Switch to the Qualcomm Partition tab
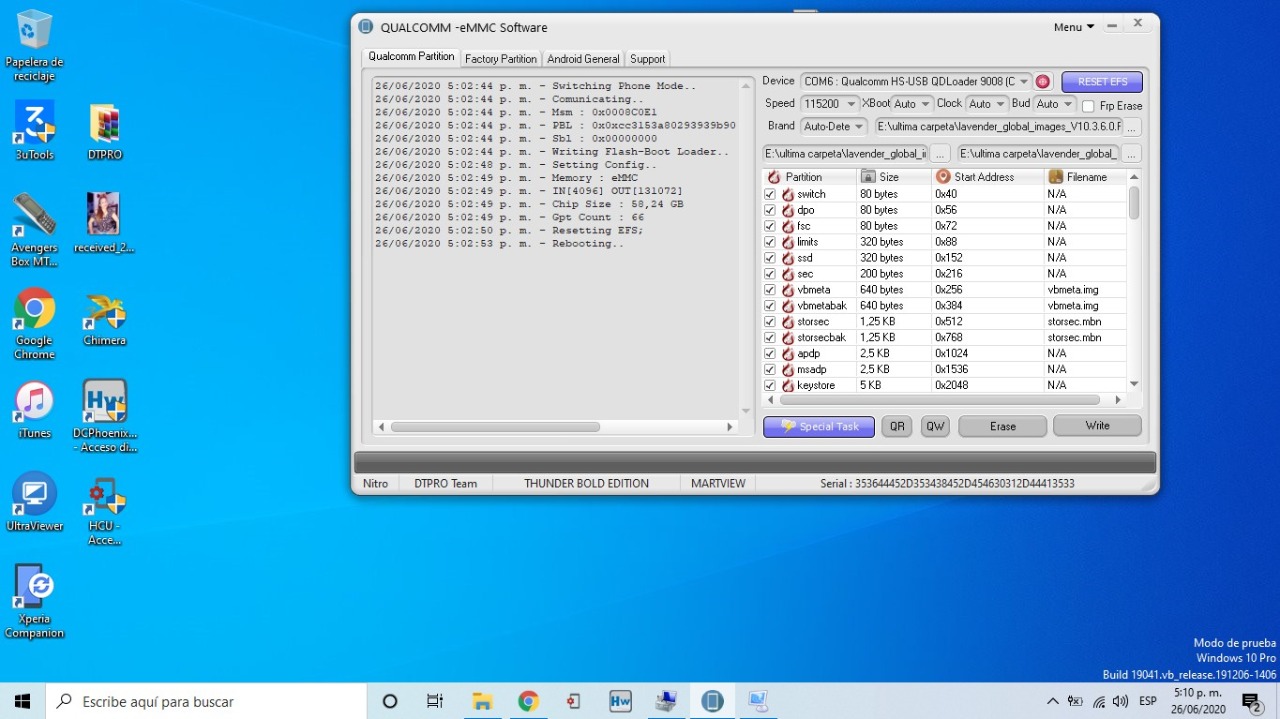The height and width of the screenshot is (719, 1280). [410, 57]
